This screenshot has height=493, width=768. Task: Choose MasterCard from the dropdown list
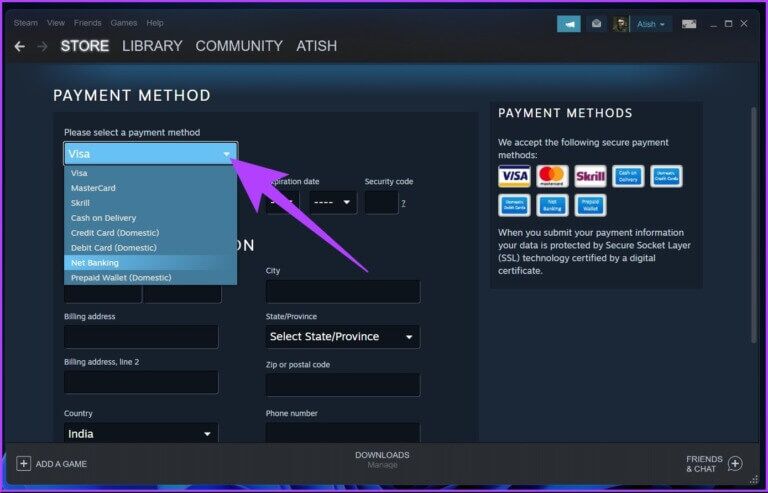pyautogui.click(x=151, y=188)
